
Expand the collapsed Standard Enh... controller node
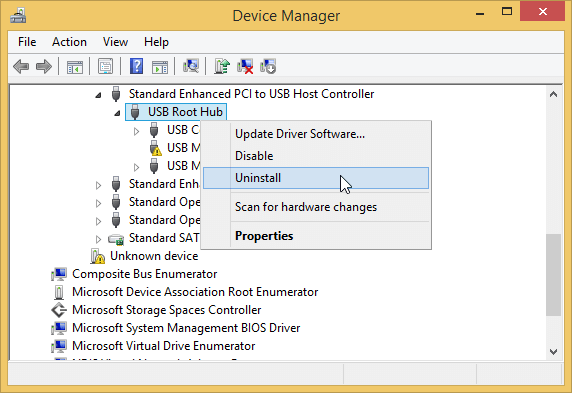coord(98,185)
